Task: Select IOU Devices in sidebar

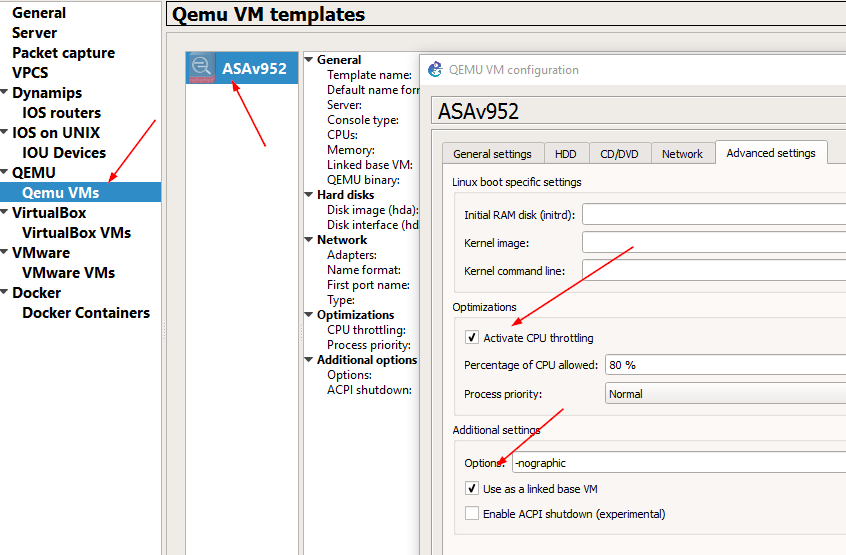Action: 64,152
